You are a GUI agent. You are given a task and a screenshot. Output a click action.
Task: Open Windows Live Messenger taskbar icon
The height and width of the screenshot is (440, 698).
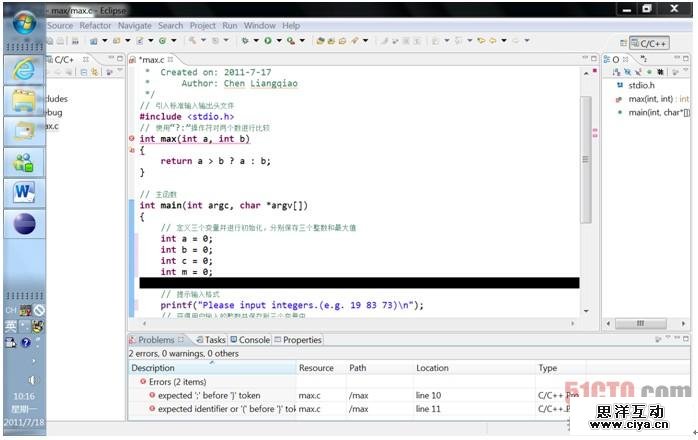pyautogui.click(x=22, y=161)
